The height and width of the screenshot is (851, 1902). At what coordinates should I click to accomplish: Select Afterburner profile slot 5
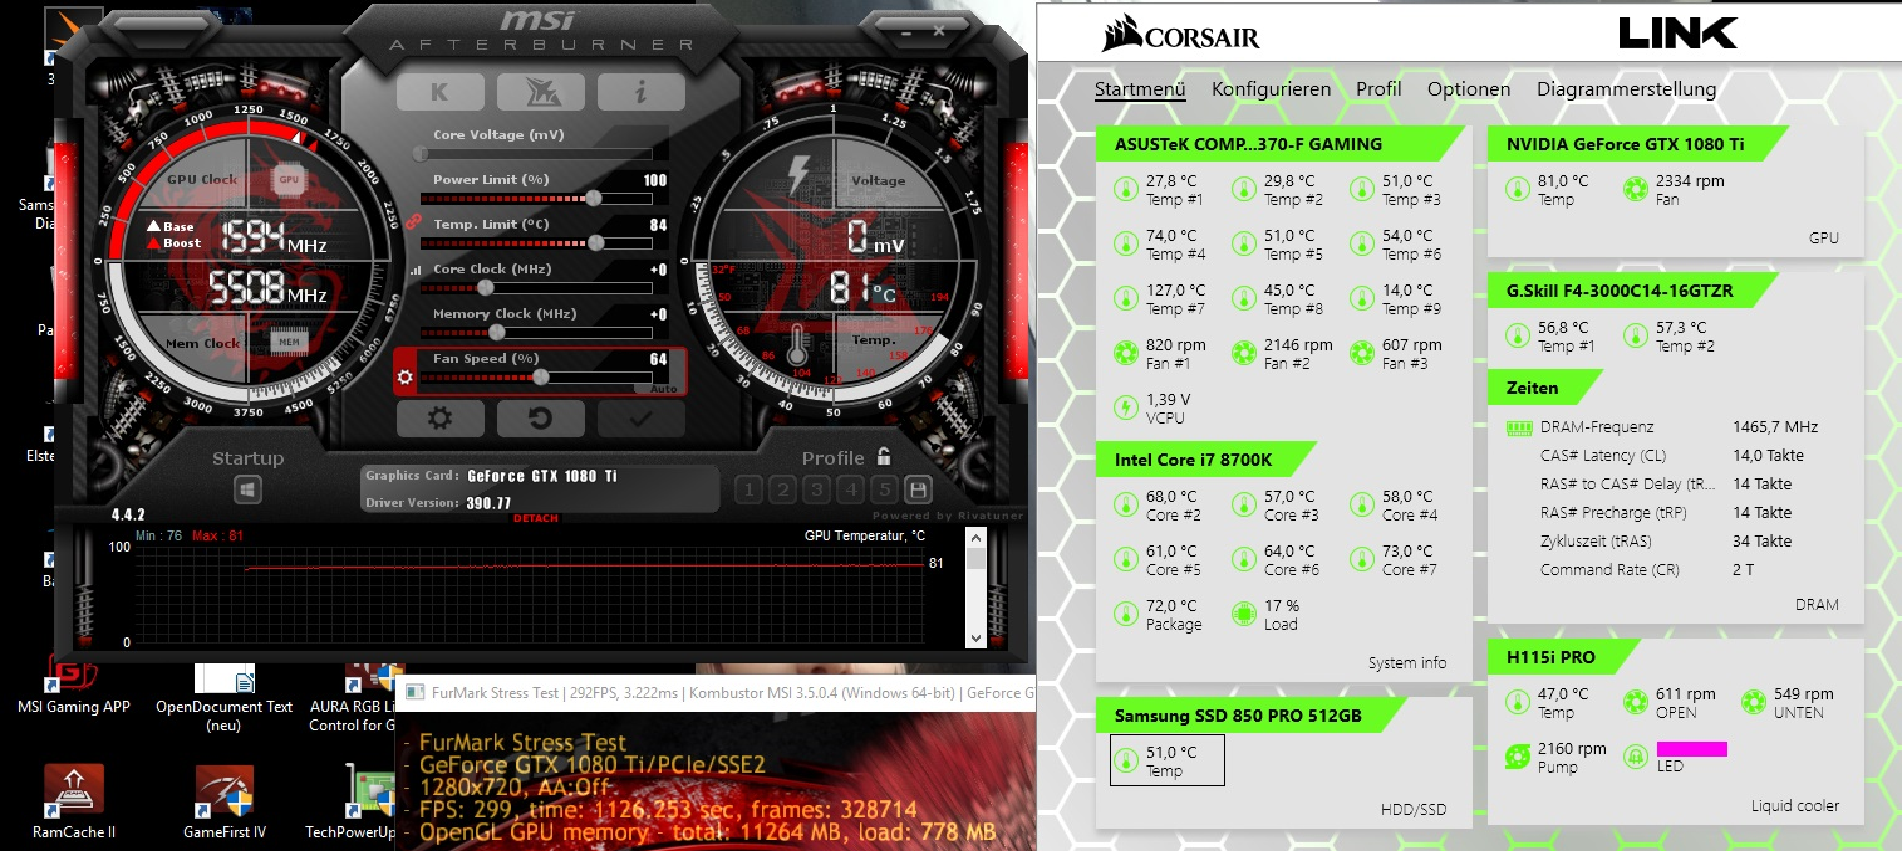[885, 489]
